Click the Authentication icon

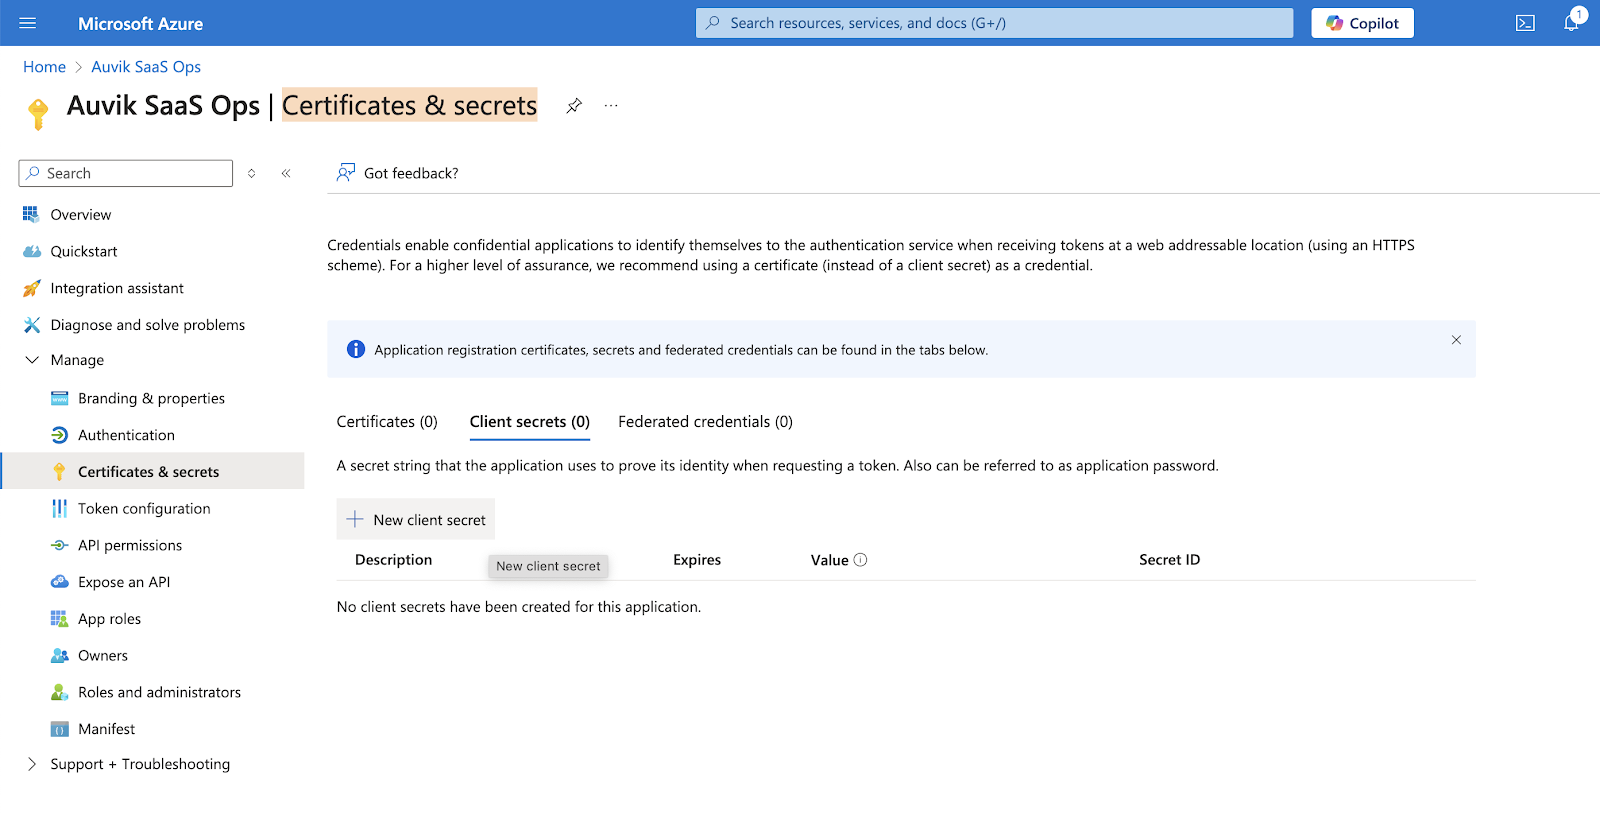click(60, 435)
